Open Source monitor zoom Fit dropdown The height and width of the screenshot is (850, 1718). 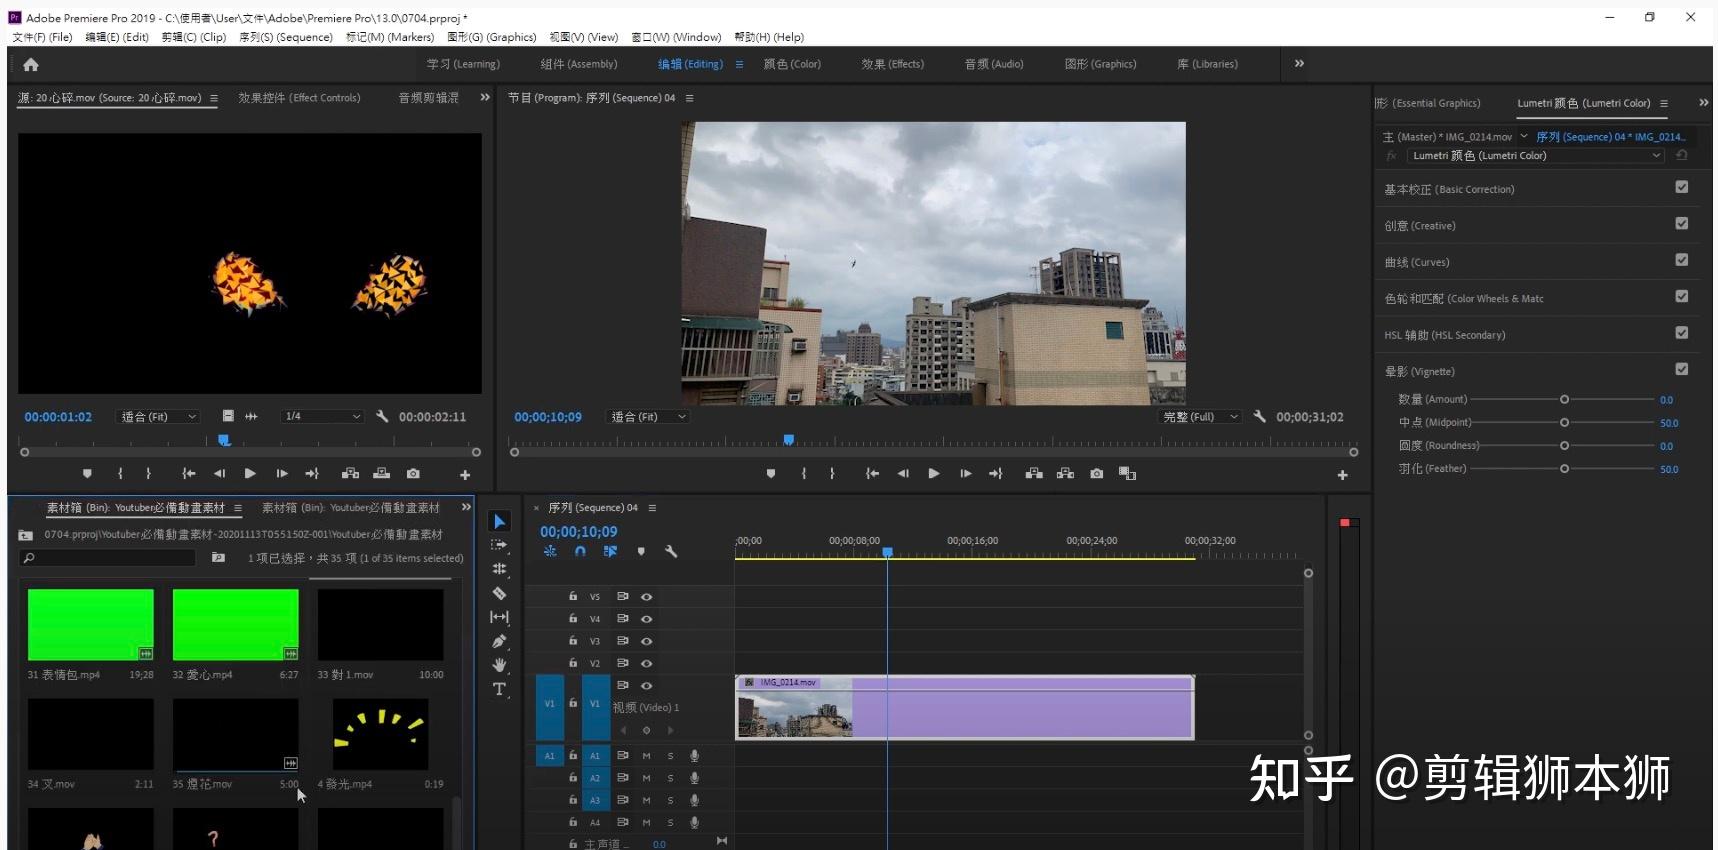click(159, 416)
